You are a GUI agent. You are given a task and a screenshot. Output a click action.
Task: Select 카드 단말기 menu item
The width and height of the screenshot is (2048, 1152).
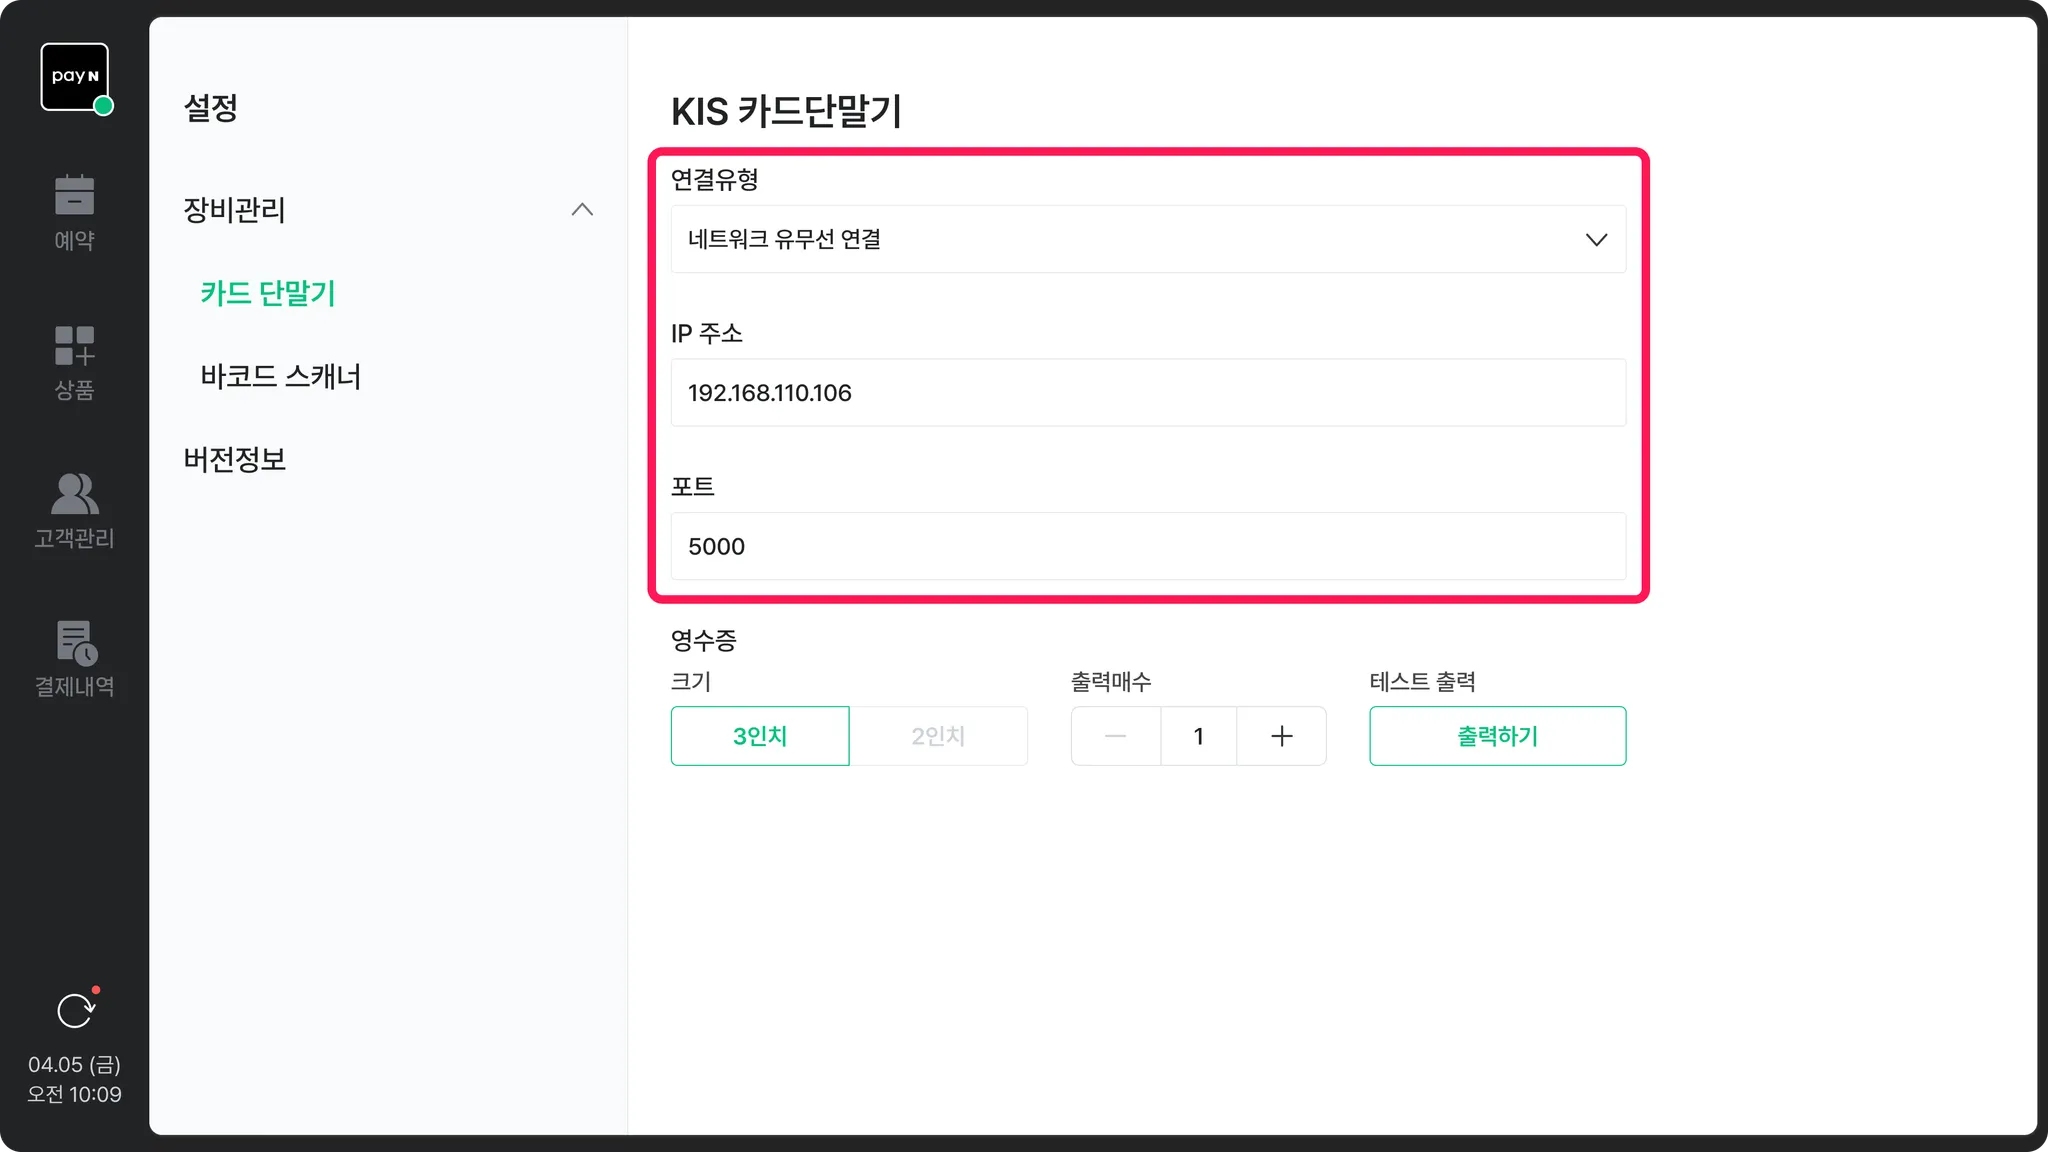(x=268, y=294)
